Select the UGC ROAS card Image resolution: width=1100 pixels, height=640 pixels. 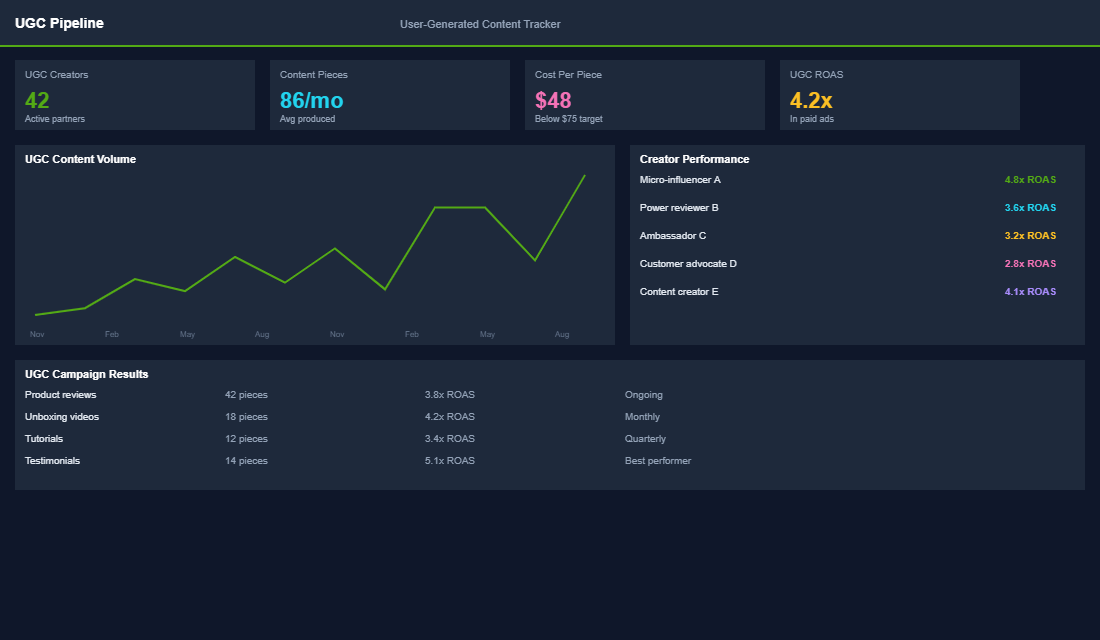(899, 95)
